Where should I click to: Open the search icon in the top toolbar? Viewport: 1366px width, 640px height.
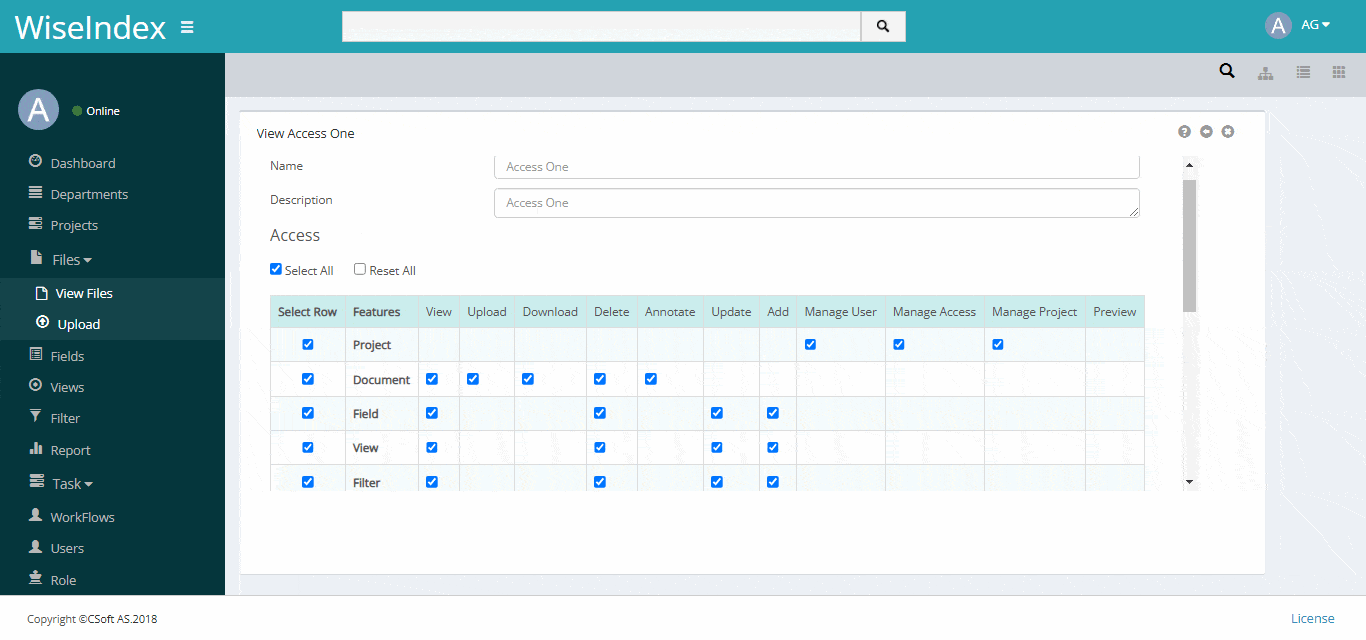coord(1227,71)
